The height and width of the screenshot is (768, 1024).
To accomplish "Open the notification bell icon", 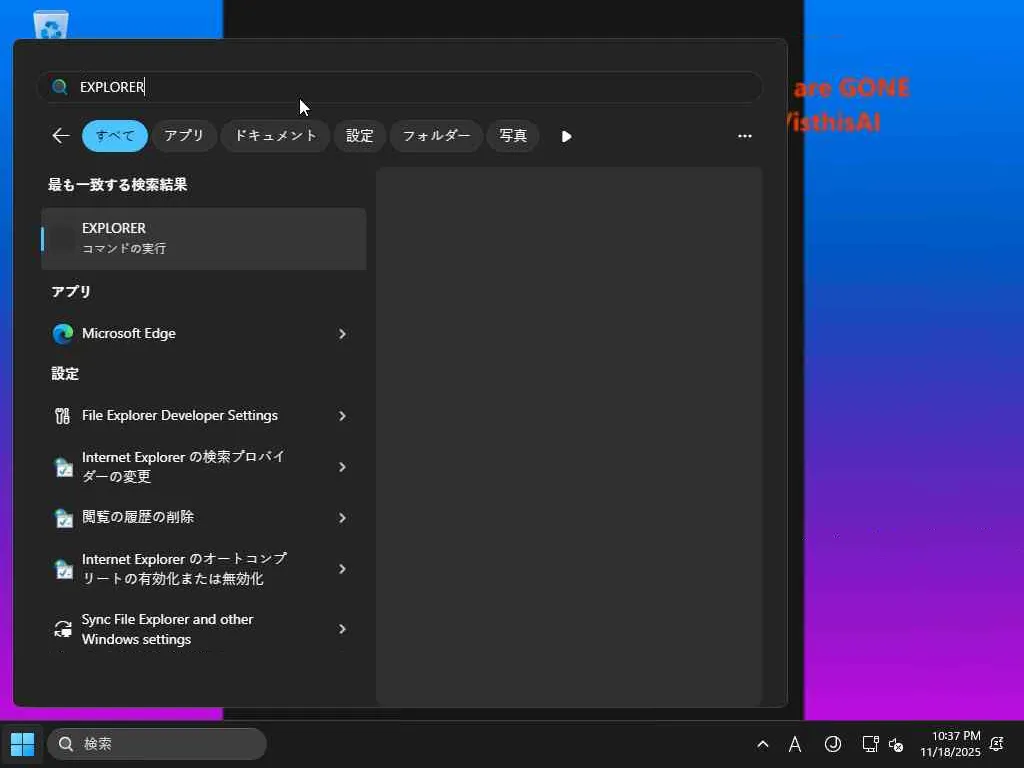I will pyautogui.click(x=997, y=744).
